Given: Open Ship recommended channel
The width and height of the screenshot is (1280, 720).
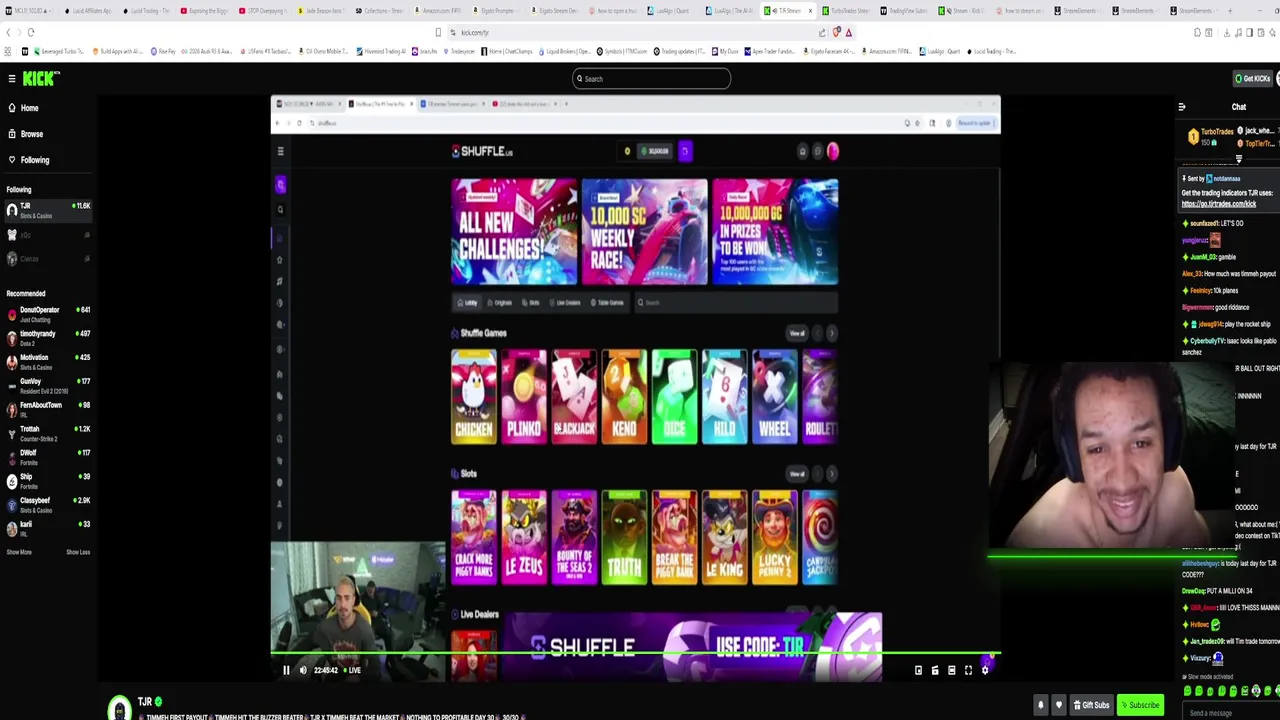Looking at the screenshot, I should pyautogui.click(x=47, y=482).
